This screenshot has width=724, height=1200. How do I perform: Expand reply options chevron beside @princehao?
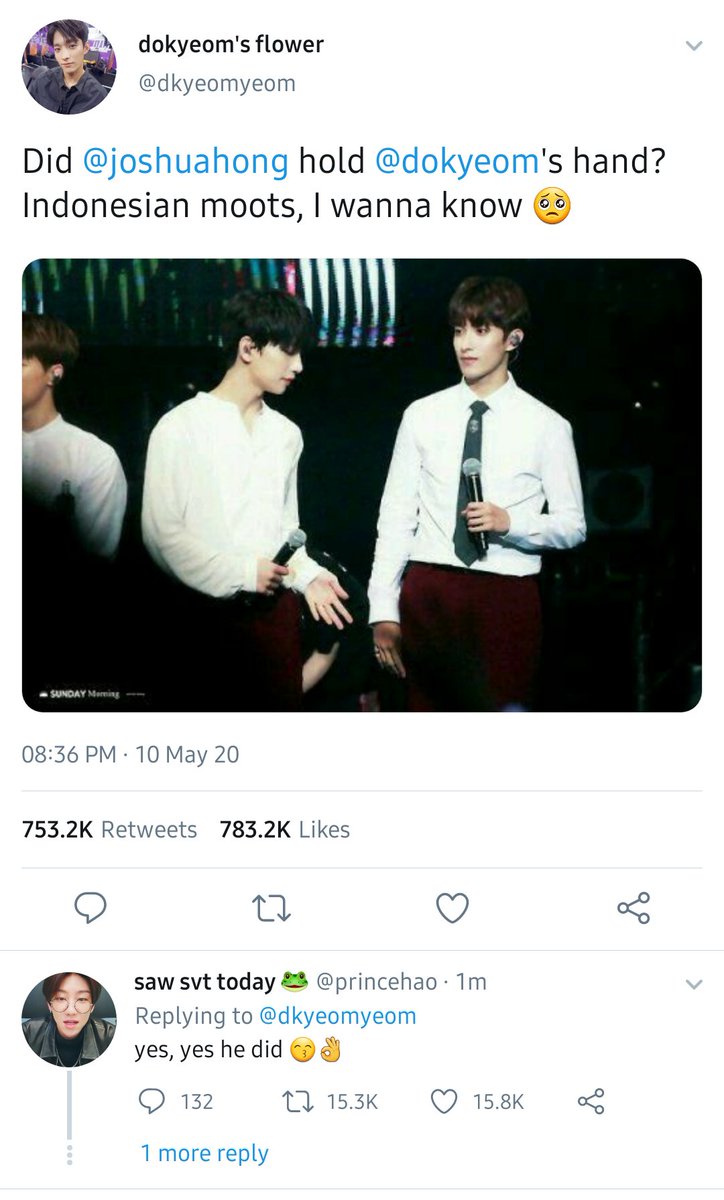click(692, 985)
